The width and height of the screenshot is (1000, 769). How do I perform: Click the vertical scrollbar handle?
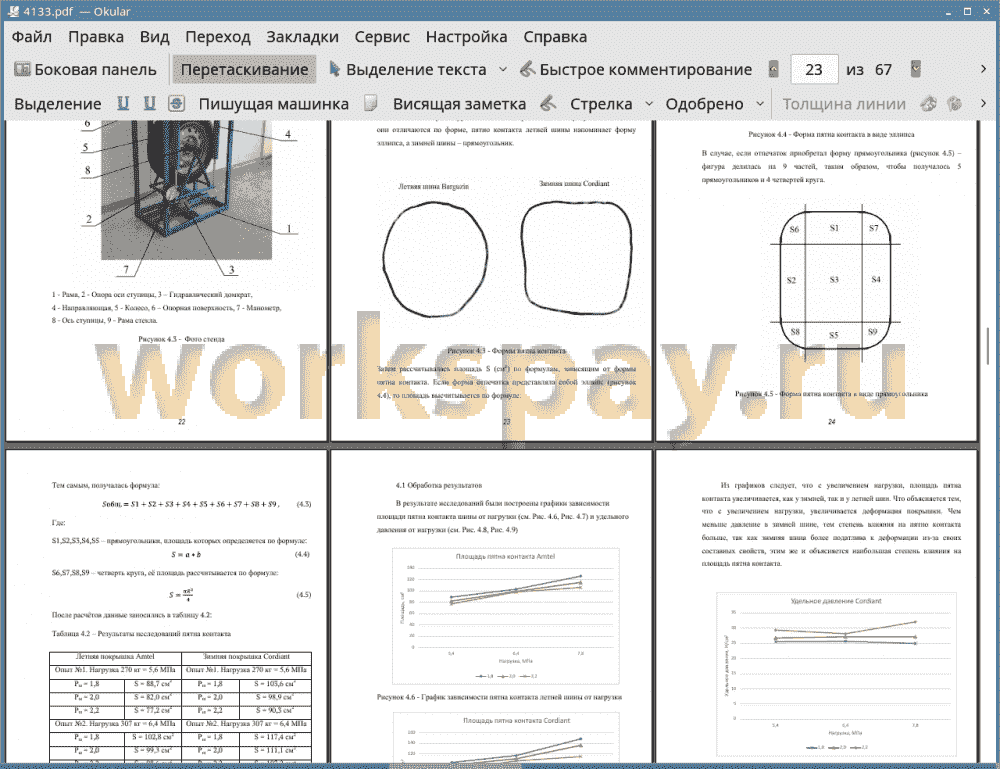coord(987,345)
